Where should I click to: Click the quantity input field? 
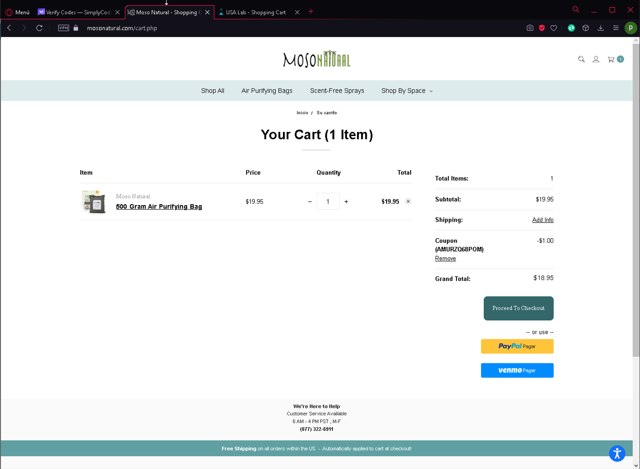point(328,201)
